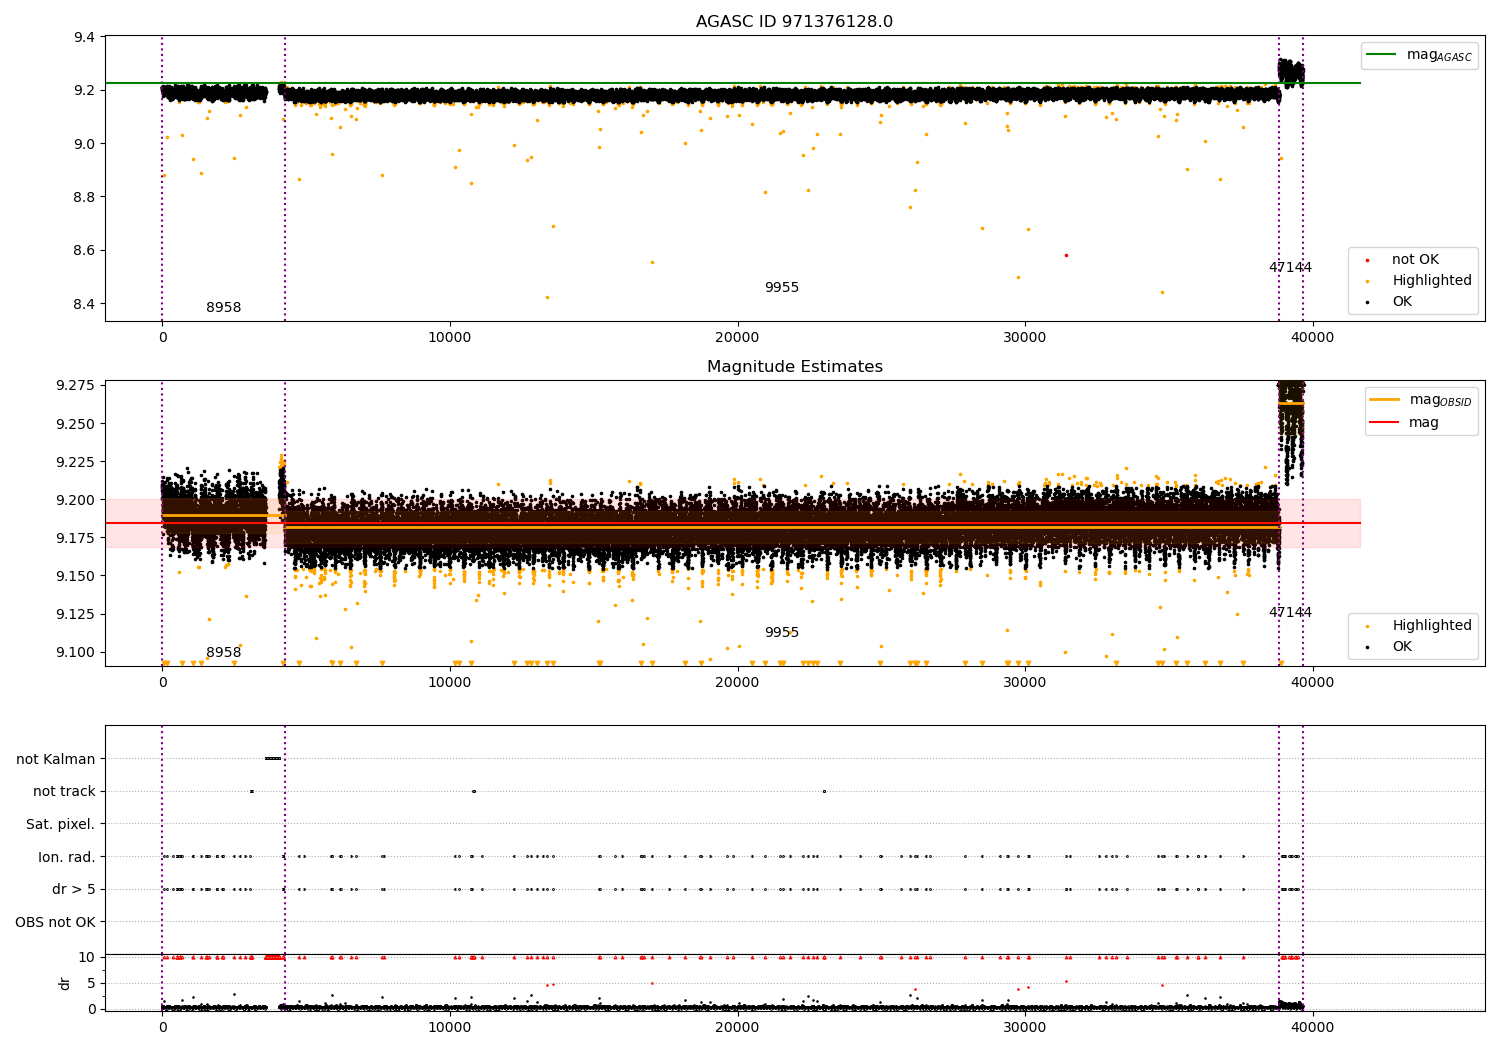Click 'OK' in Magnitude Estimates lower legend

(x=1402, y=647)
